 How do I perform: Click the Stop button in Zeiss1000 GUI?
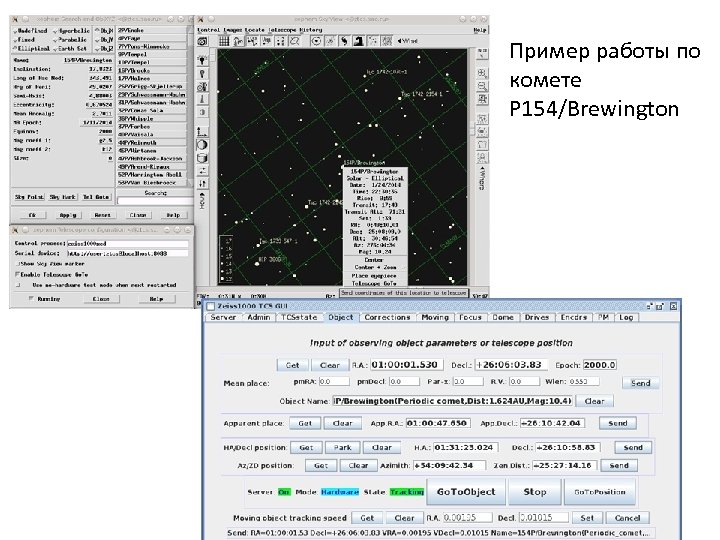click(535, 492)
